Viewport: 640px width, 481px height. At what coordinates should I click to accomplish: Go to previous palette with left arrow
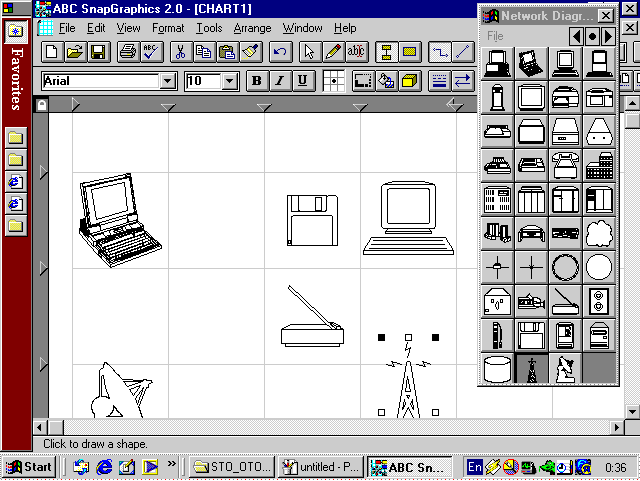tap(576, 36)
